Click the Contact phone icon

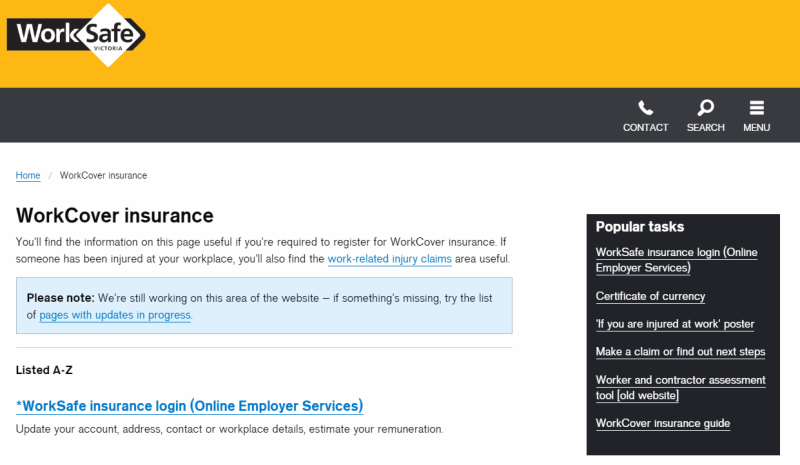pyautogui.click(x=645, y=108)
